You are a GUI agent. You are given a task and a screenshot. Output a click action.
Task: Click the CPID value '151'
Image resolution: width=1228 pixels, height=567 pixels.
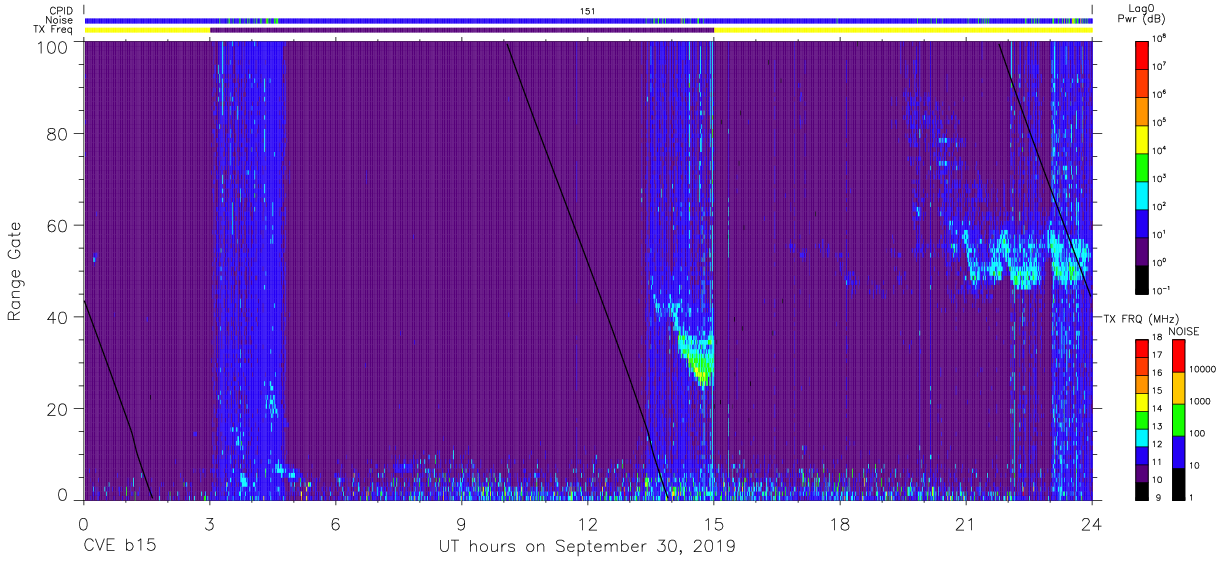(587, 10)
